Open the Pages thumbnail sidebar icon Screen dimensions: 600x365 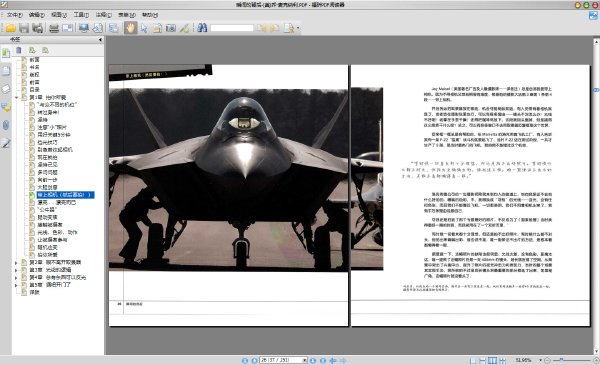pos(6,71)
